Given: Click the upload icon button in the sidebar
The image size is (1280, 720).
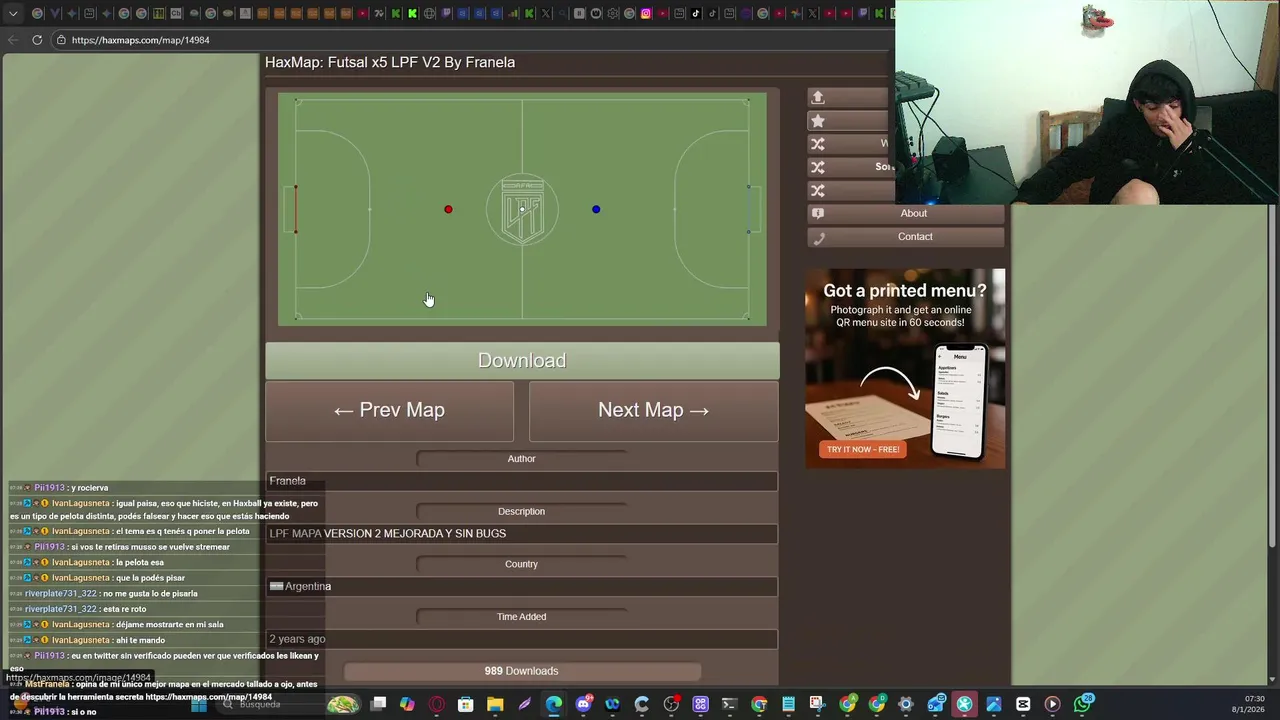Looking at the screenshot, I should coord(850,97).
